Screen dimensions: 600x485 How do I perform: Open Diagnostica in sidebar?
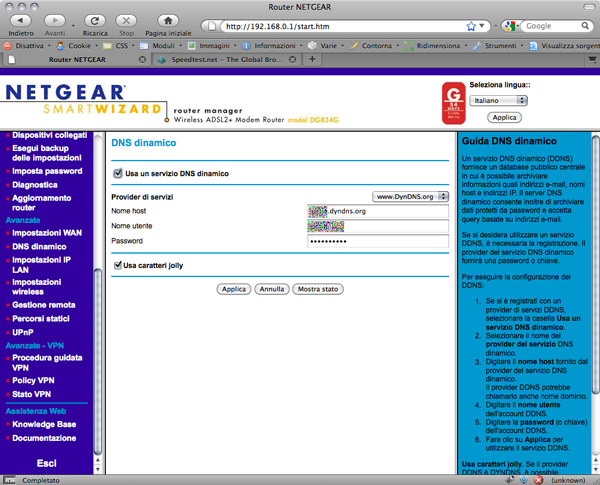click(x=35, y=185)
